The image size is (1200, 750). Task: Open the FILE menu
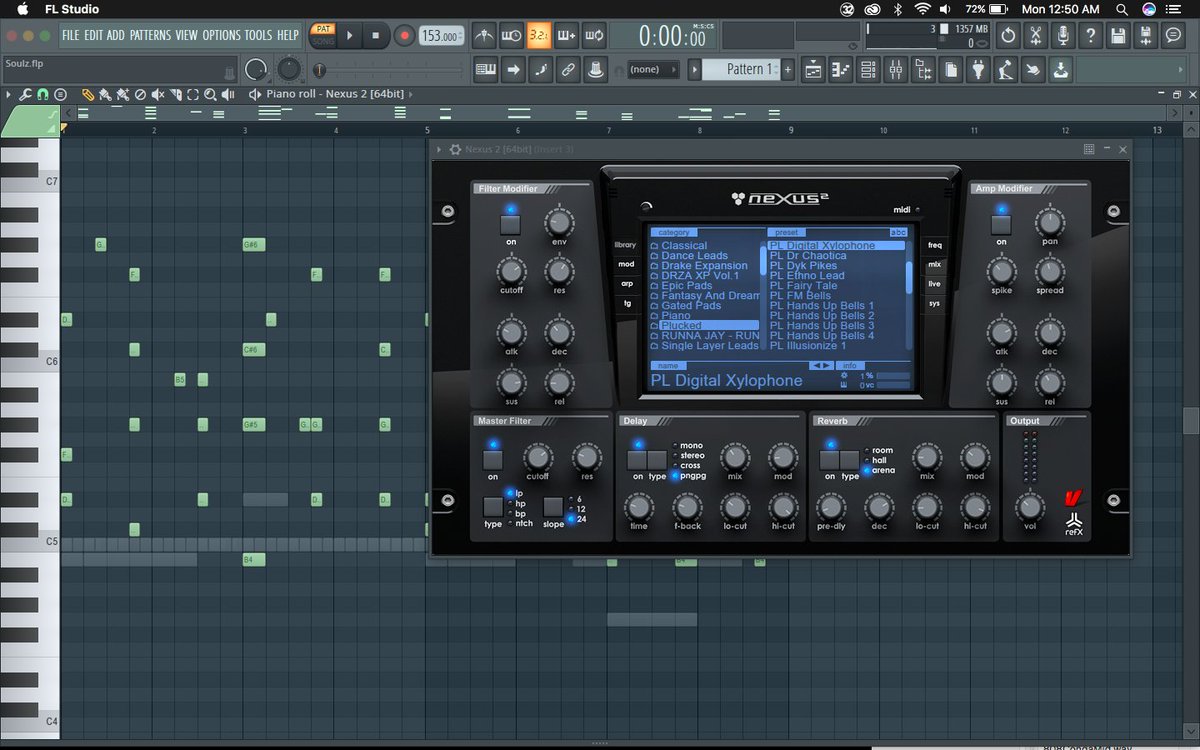[71, 35]
